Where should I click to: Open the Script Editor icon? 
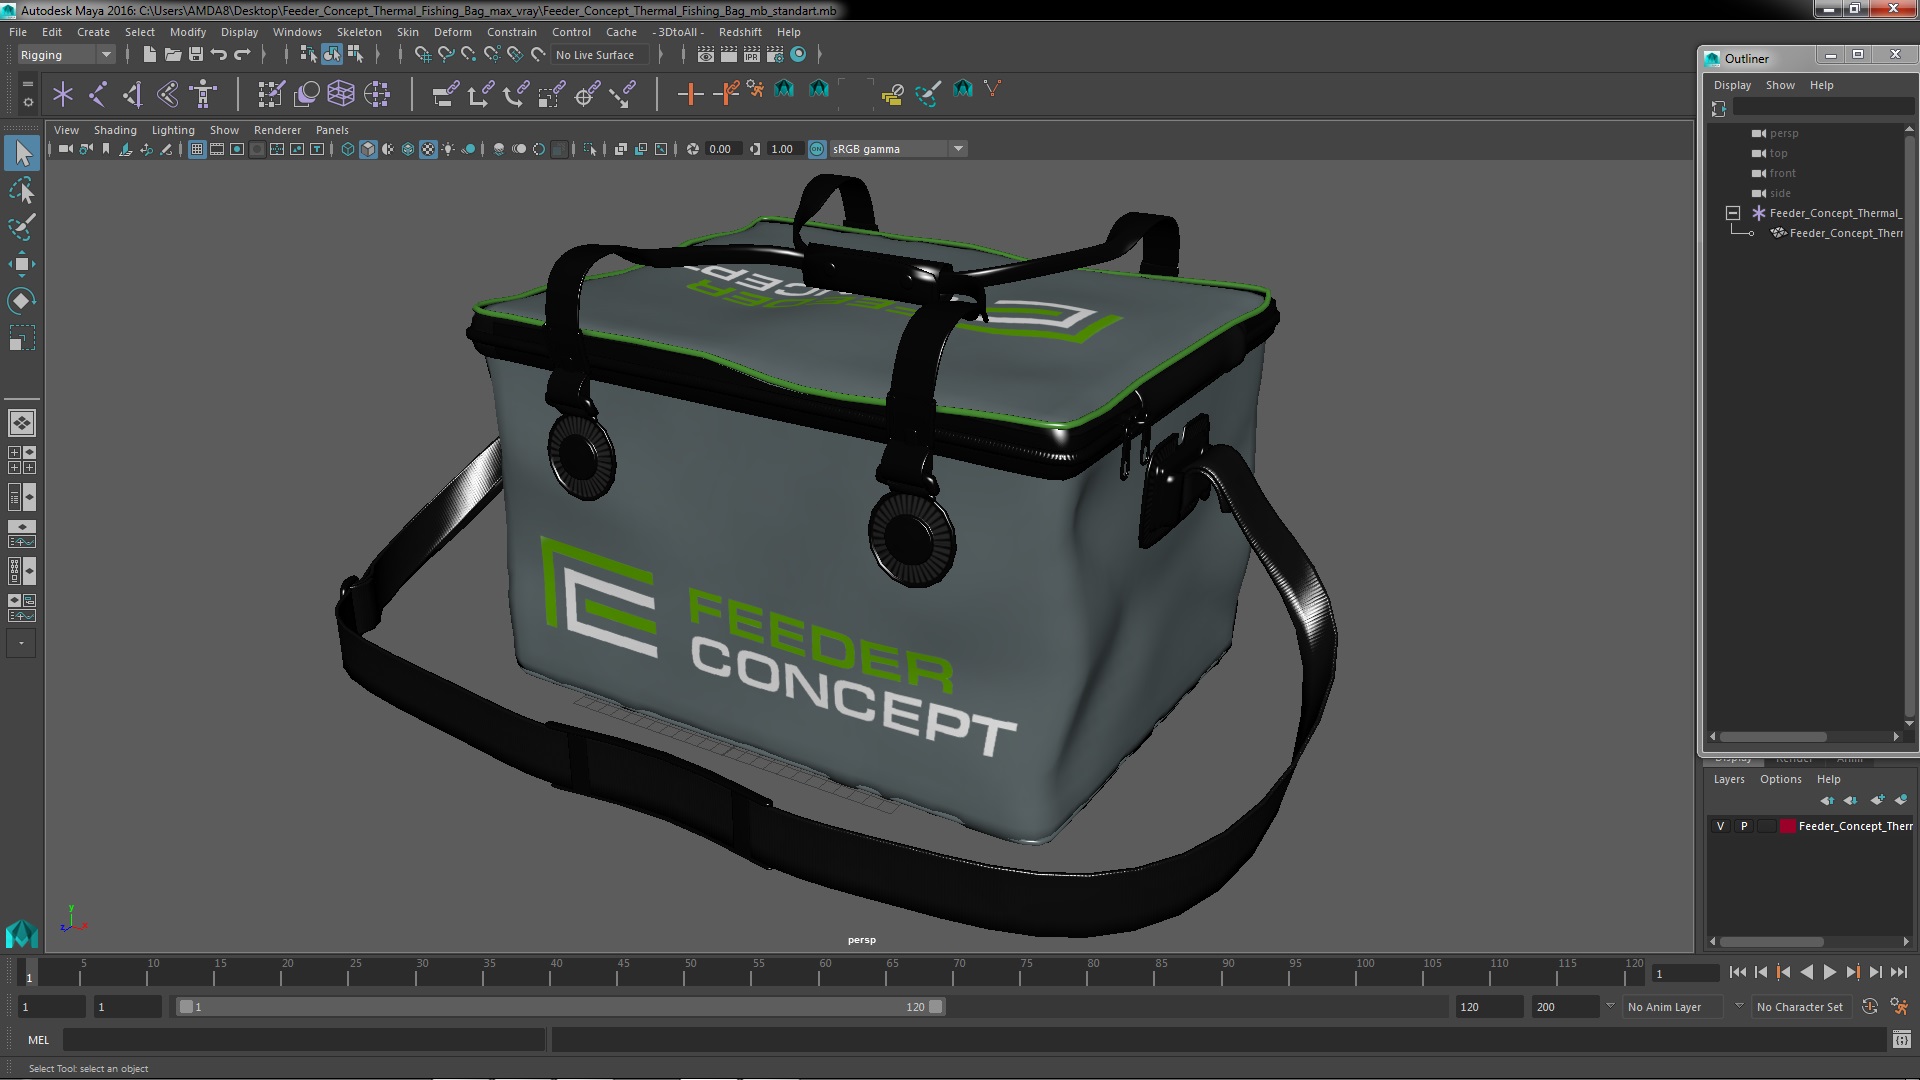coord(1901,1040)
